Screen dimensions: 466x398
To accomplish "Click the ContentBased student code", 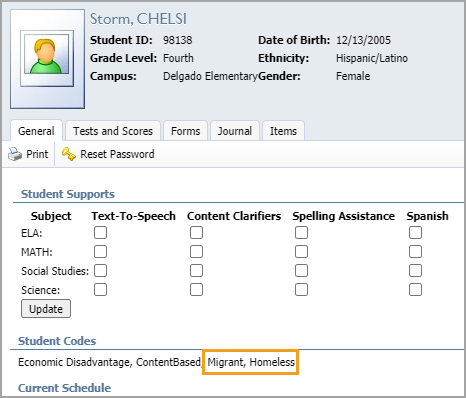I will (168, 362).
